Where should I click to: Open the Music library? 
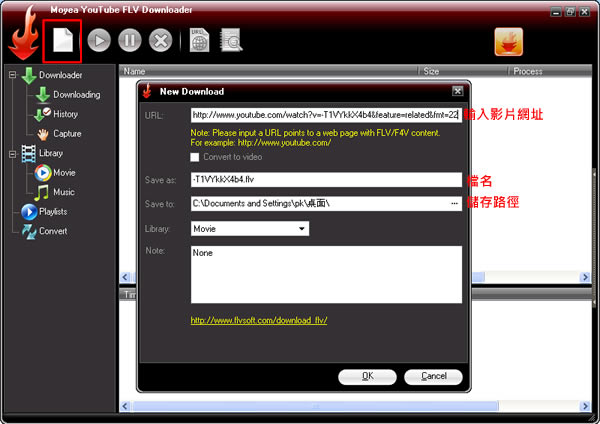tap(64, 192)
